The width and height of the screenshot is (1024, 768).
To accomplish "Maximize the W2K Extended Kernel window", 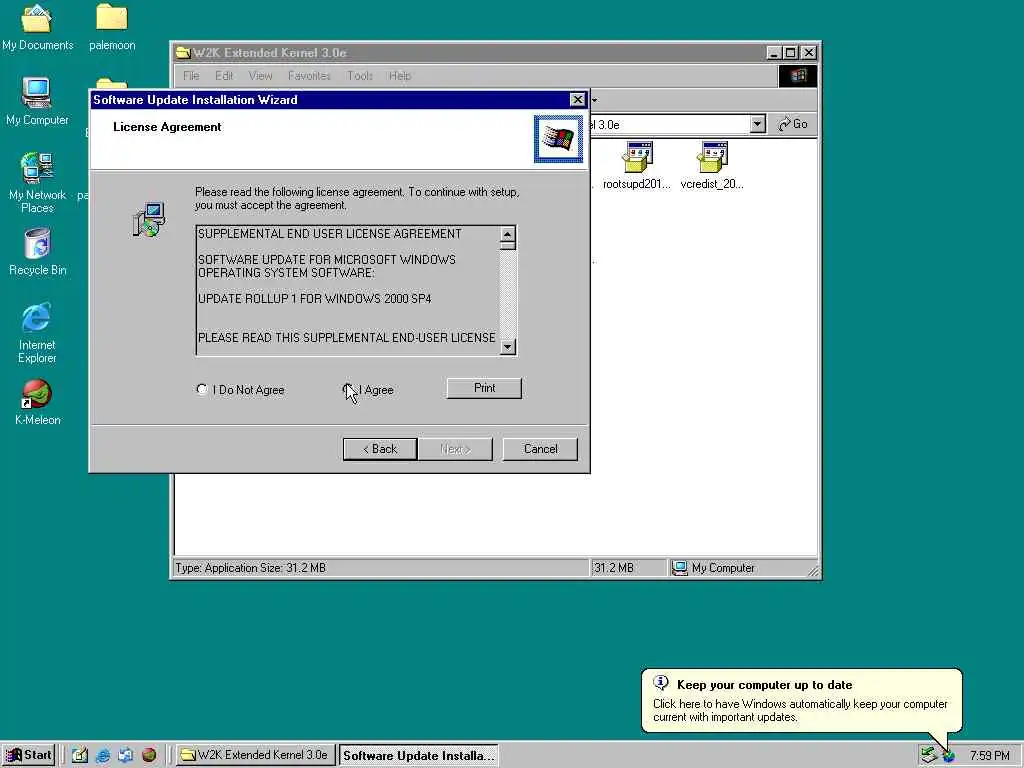I will coord(790,53).
